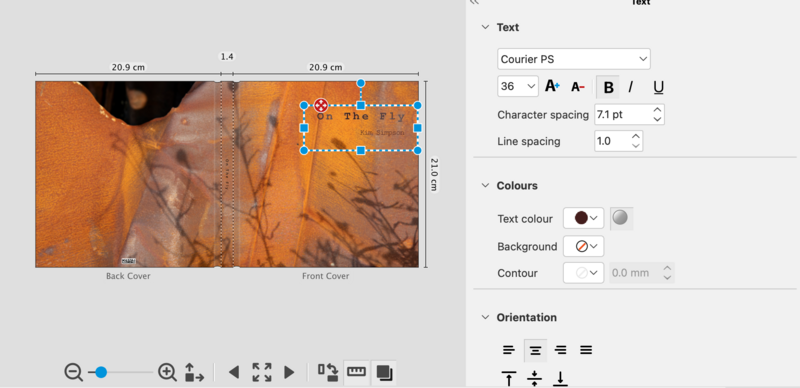The width and height of the screenshot is (800, 388).
Task: Click the swap page layout icon
Action: click(x=328, y=372)
